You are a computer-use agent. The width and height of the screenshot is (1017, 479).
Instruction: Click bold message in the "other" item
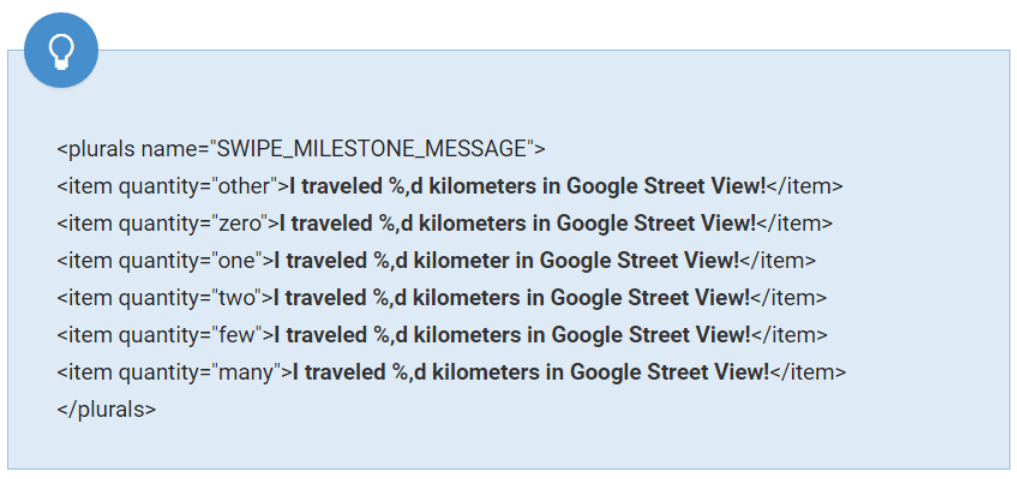point(527,187)
